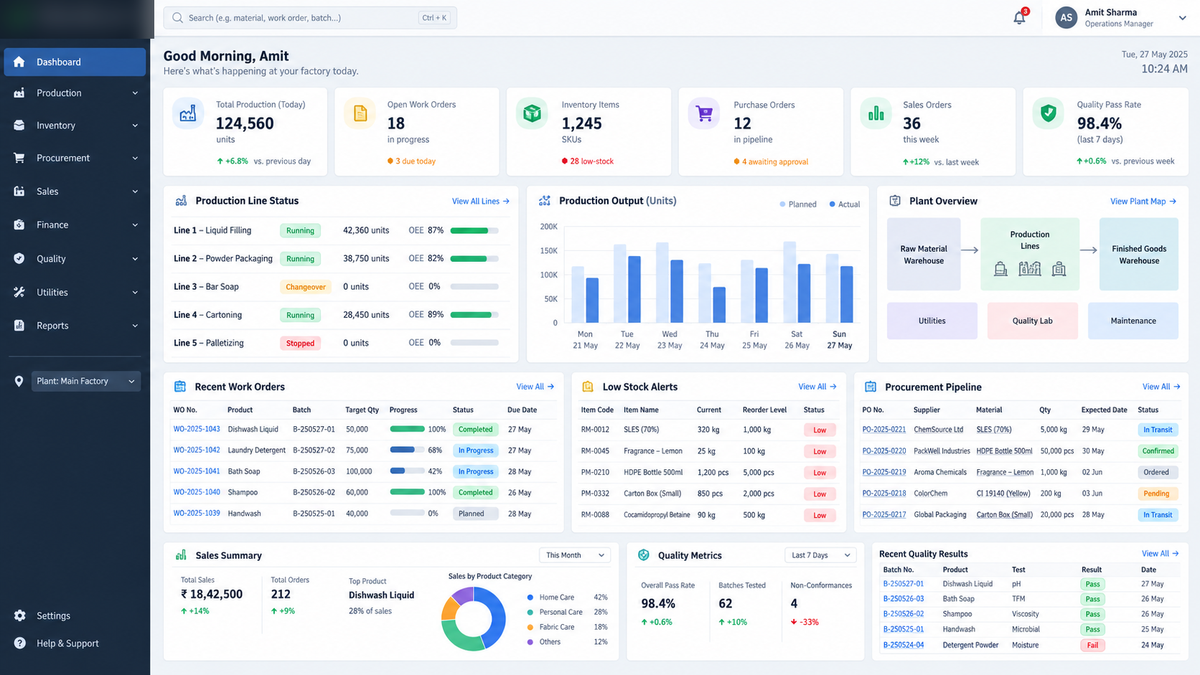Click the AS user avatar
This screenshot has width=1200, height=675.
pyautogui.click(x=1066, y=18)
